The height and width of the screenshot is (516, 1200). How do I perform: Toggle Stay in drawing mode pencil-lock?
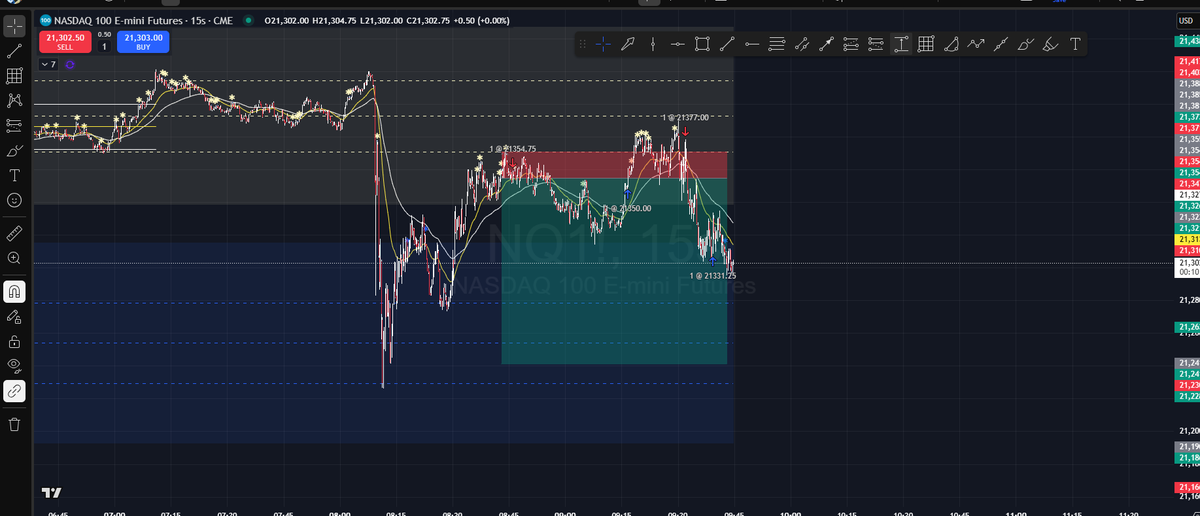pos(14,316)
